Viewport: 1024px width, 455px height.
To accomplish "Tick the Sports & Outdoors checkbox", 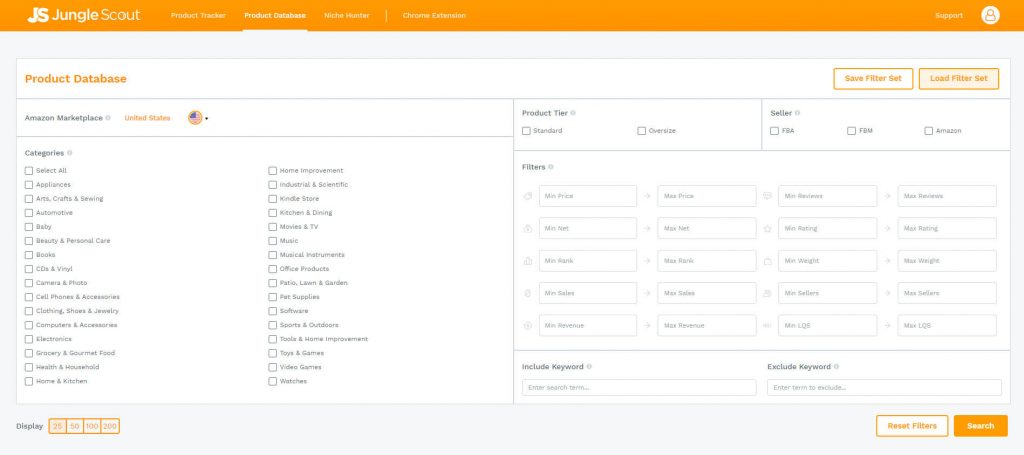I will coord(272,325).
